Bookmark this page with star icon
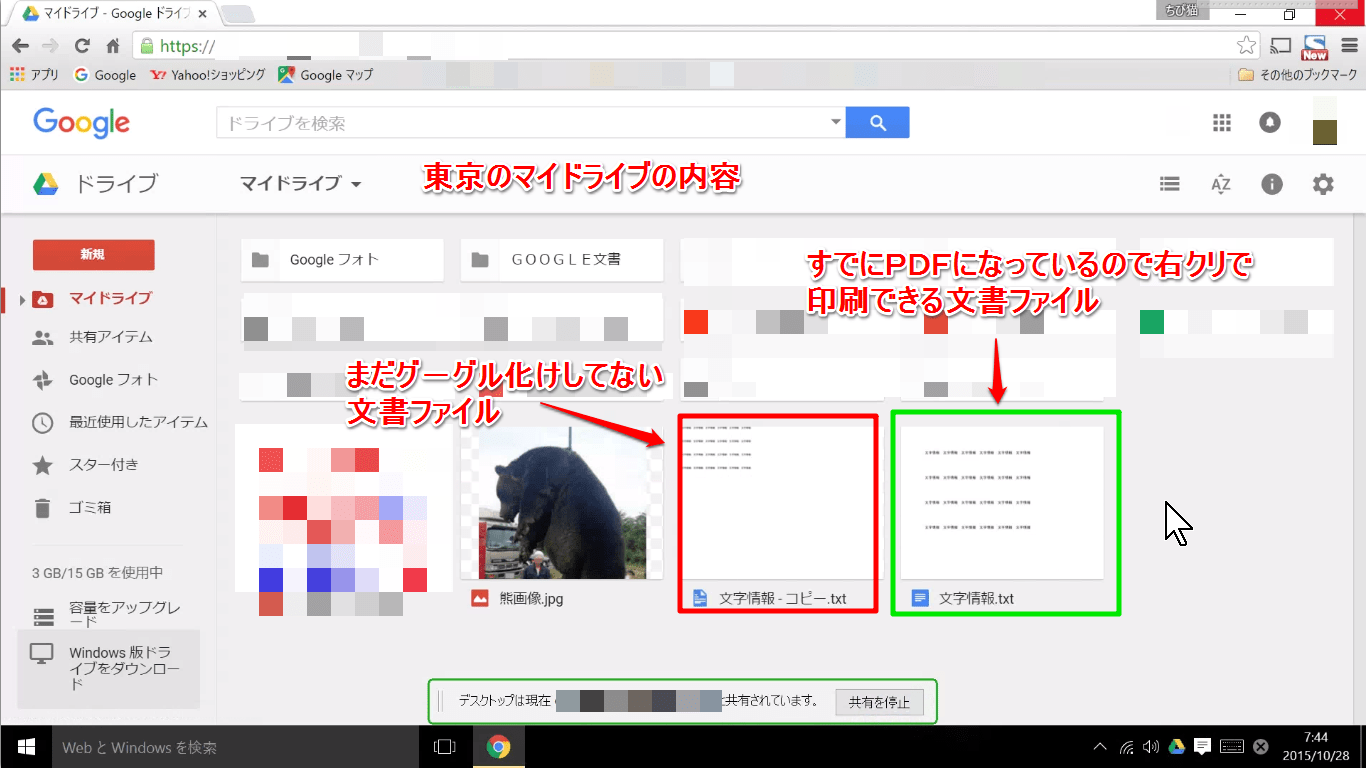 pyautogui.click(x=1246, y=46)
